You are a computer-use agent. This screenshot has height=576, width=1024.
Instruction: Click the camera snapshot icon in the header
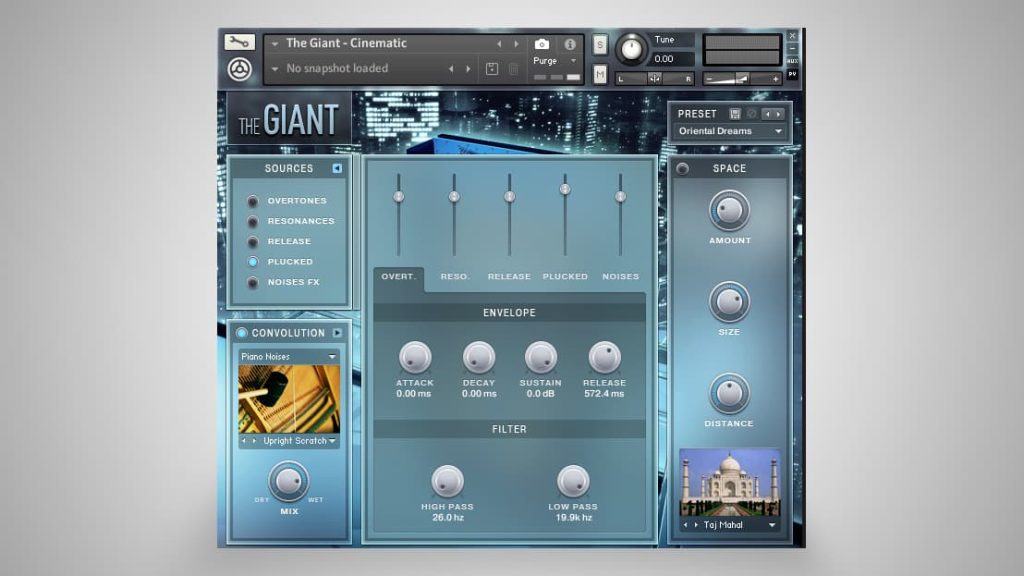[543, 43]
